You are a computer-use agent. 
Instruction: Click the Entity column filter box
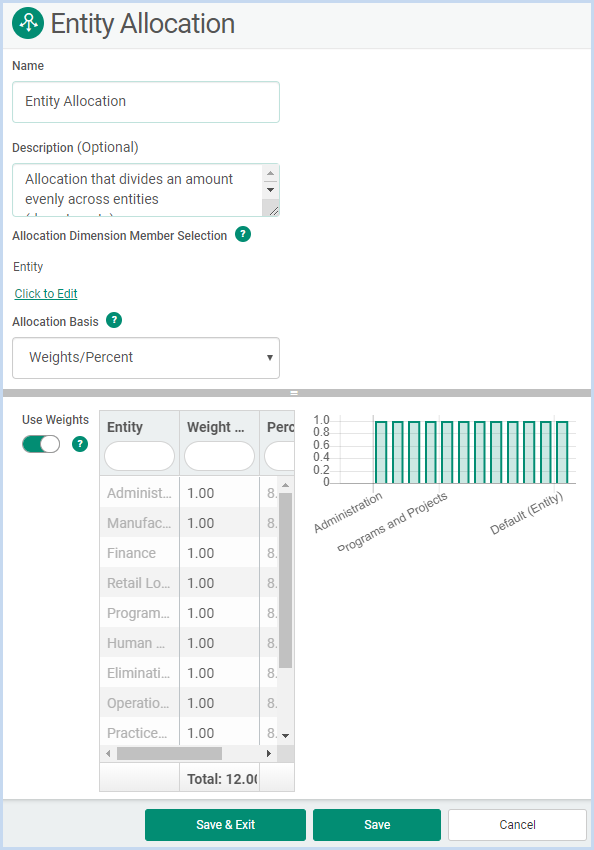pos(139,456)
